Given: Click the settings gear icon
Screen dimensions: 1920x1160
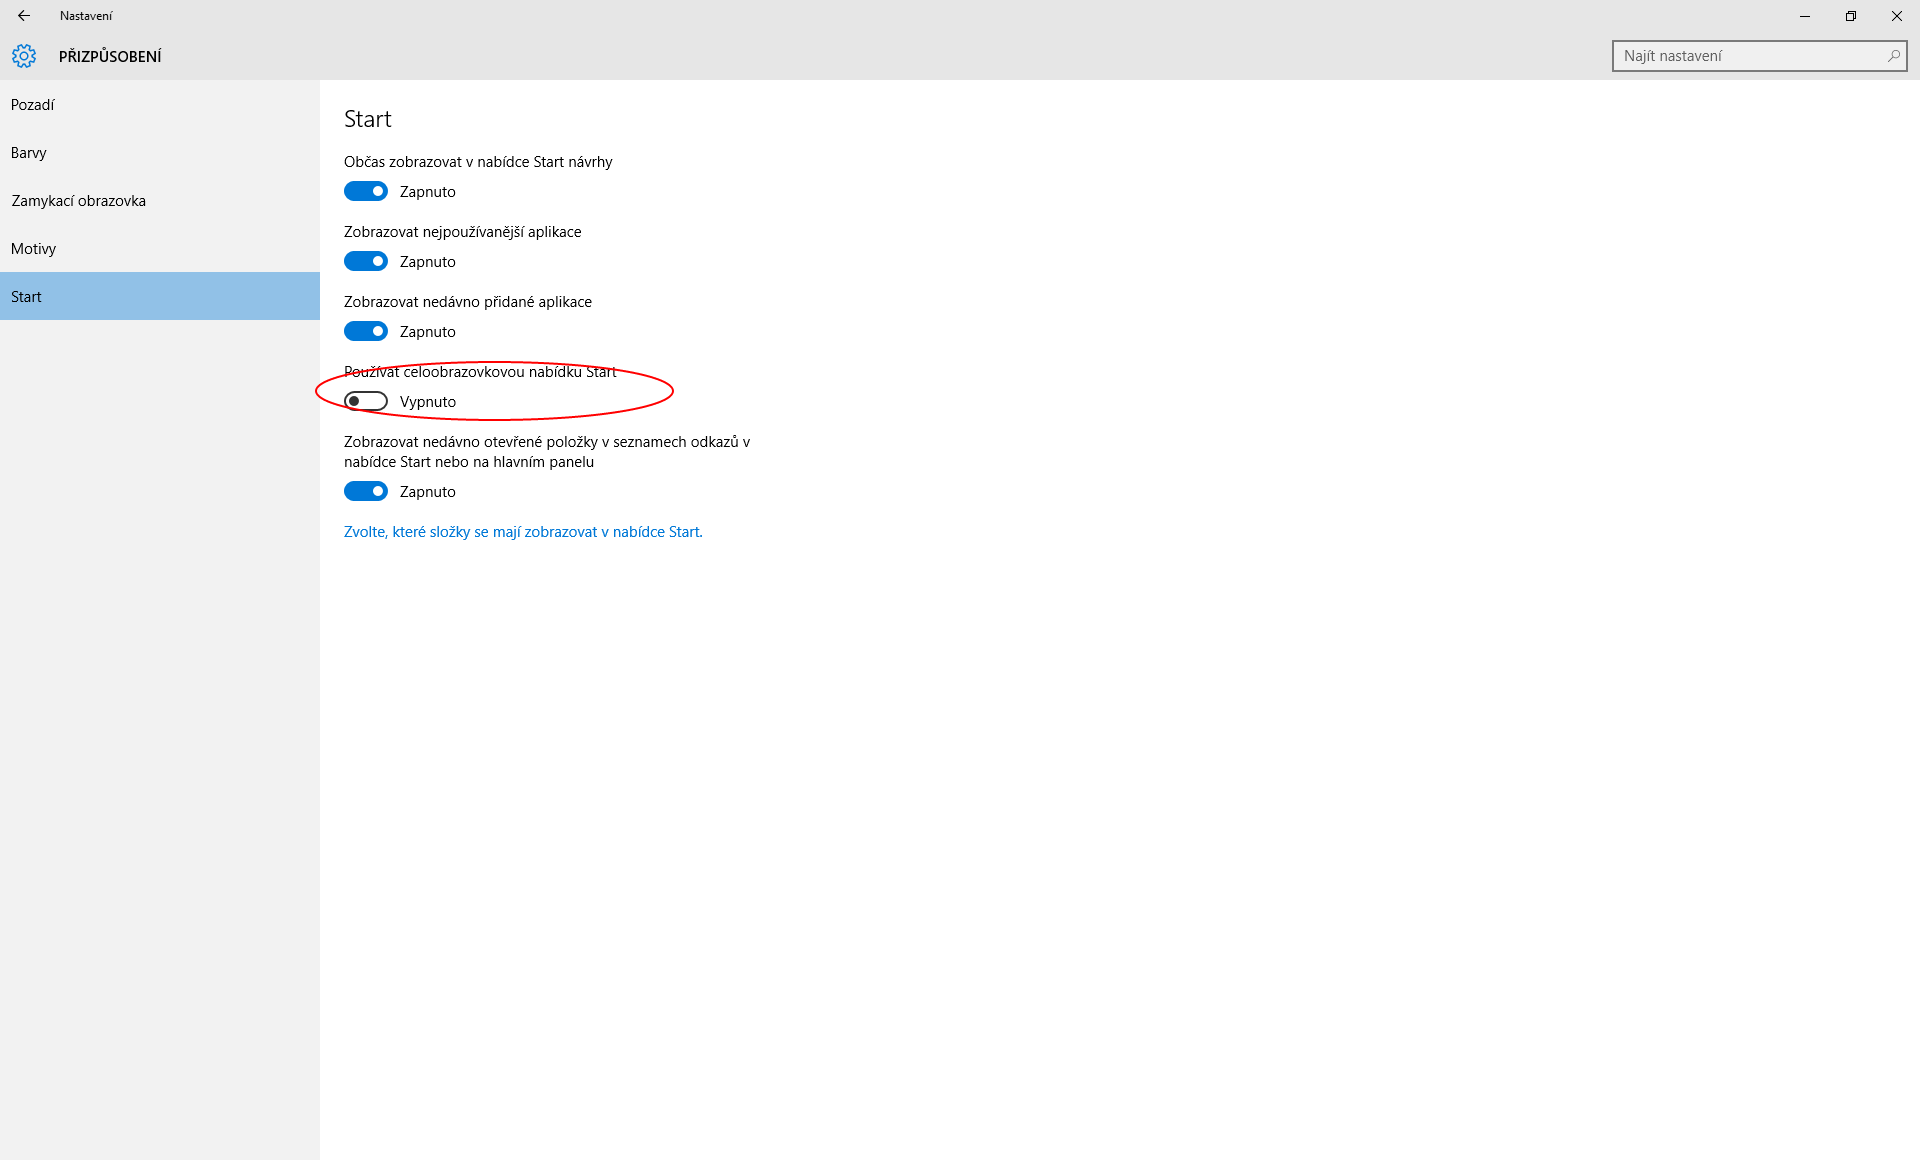Looking at the screenshot, I should coord(24,56).
